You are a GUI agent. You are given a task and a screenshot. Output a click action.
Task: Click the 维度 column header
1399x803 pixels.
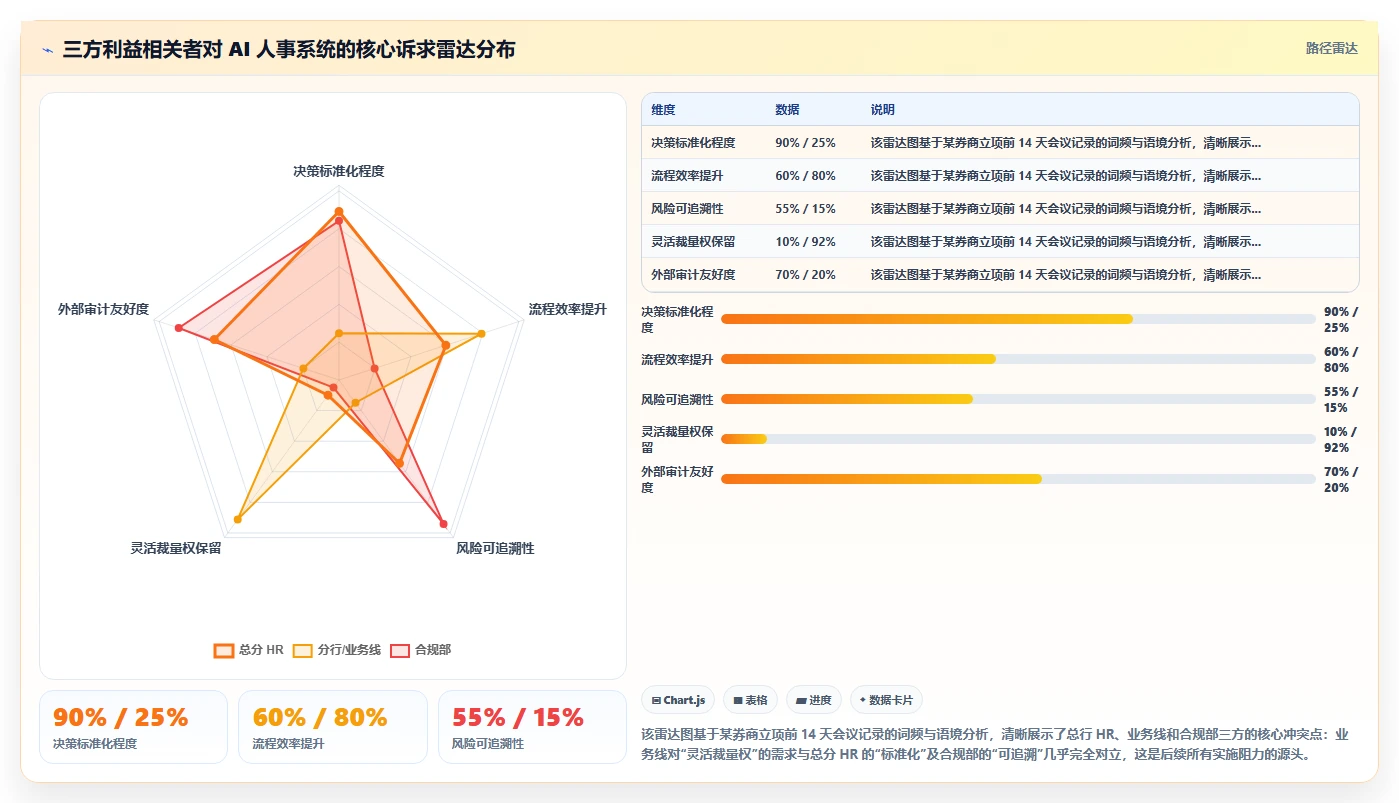[x=664, y=110]
